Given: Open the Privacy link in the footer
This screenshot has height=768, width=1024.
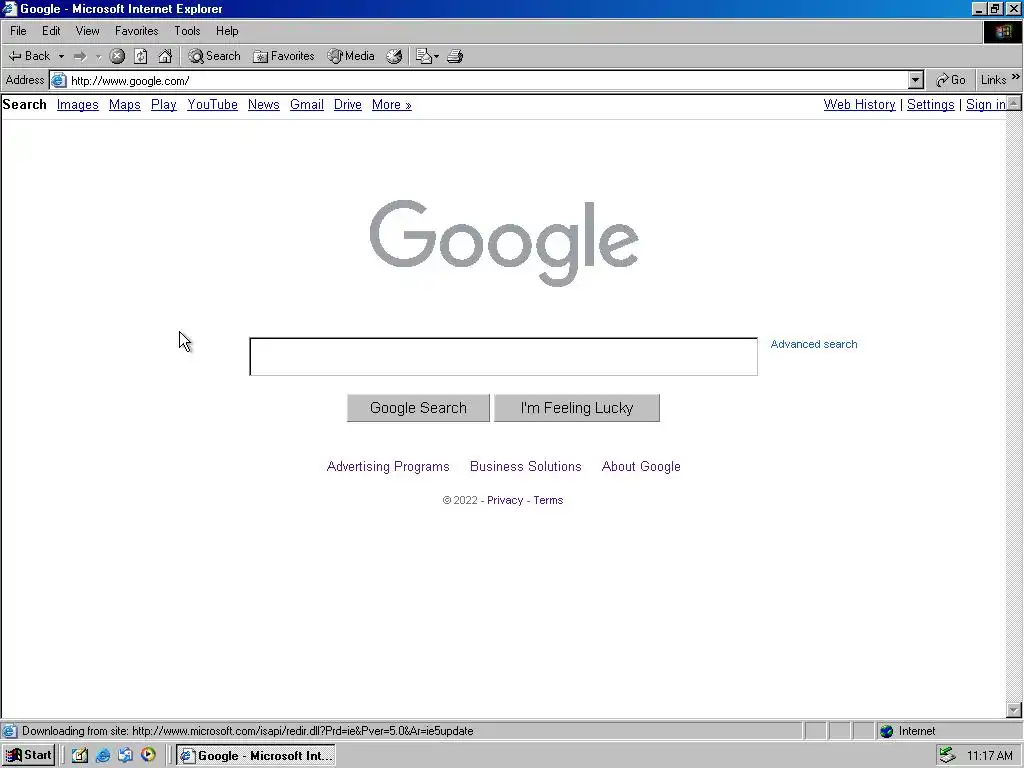Looking at the screenshot, I should click(505, 500).
